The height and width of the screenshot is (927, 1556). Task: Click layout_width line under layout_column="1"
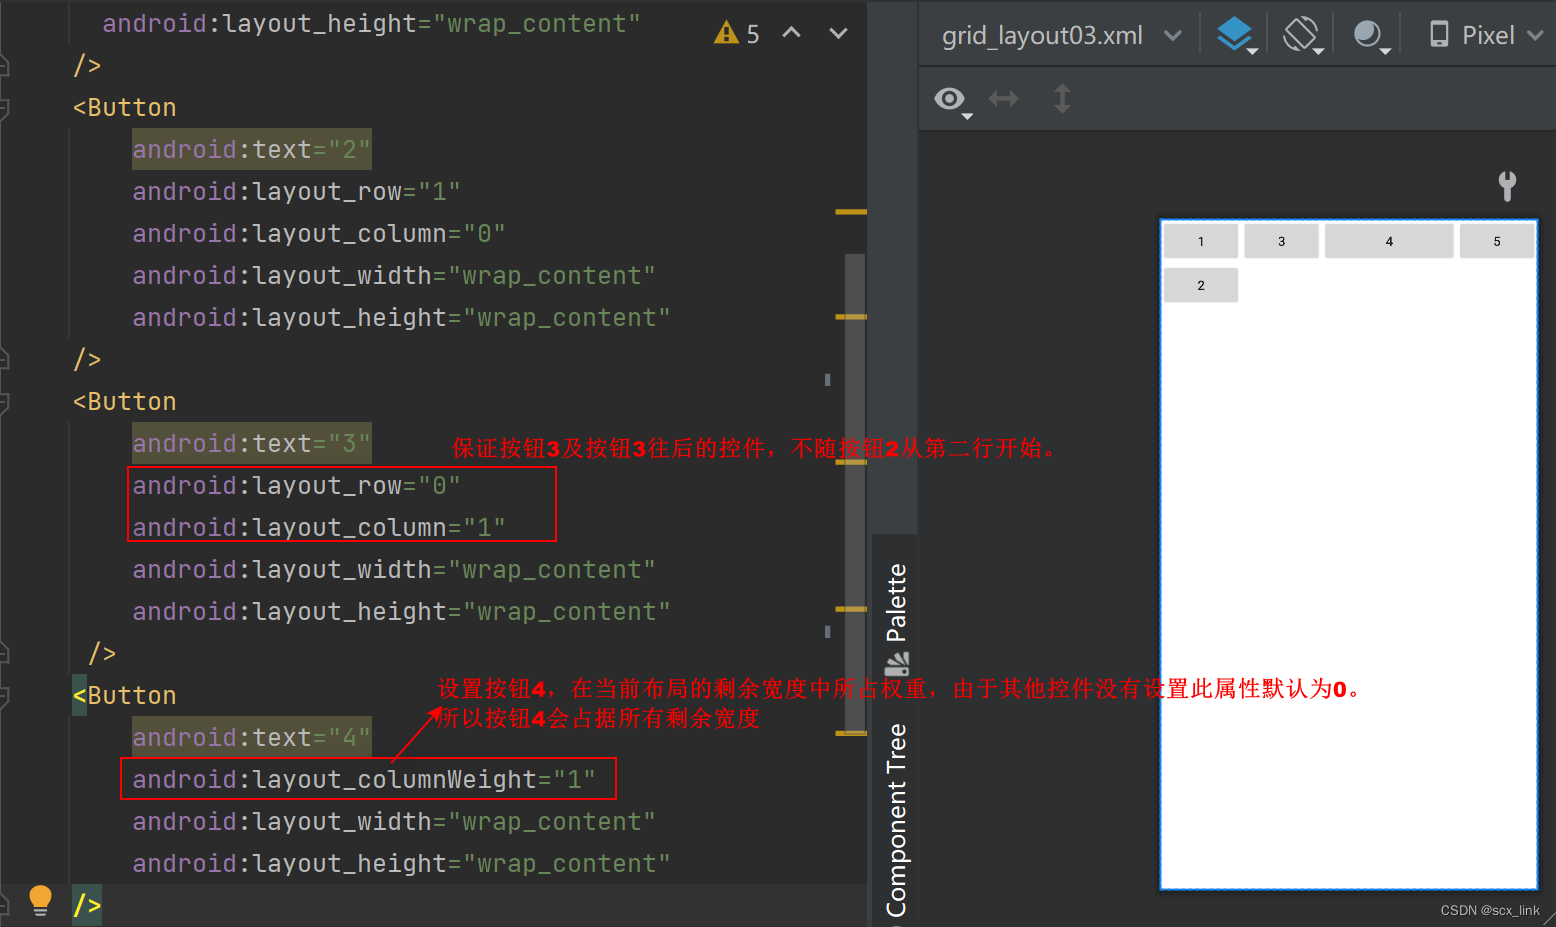(x=394, y=569)
